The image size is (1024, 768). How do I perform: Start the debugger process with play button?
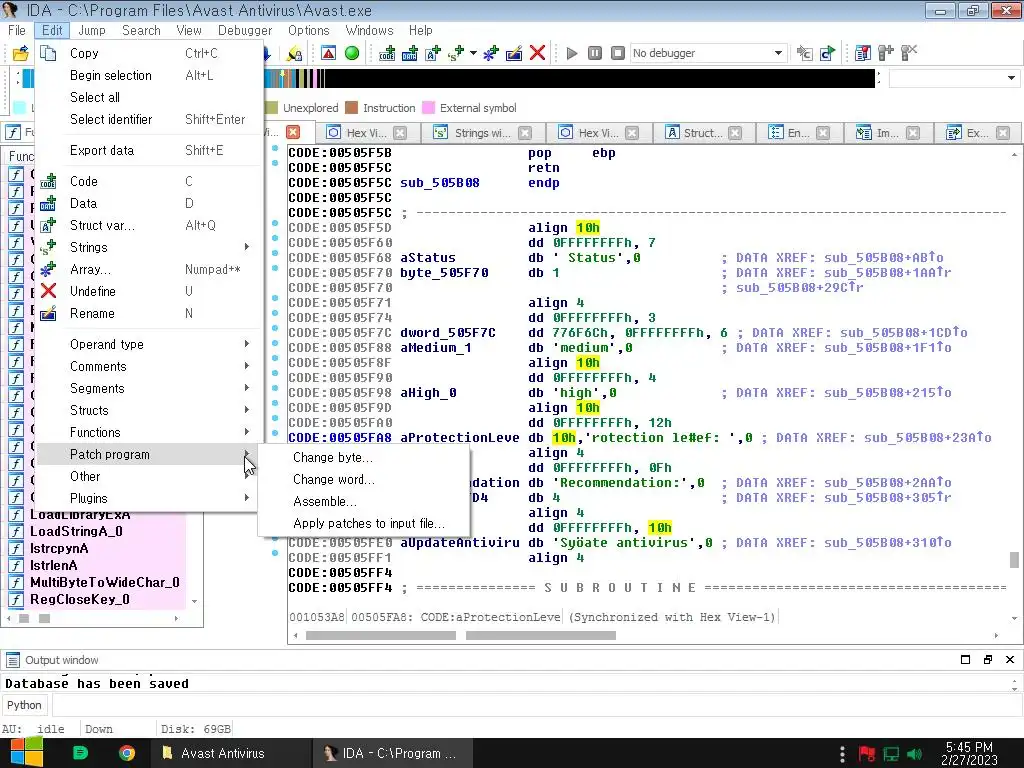click(x=572, y=53)
